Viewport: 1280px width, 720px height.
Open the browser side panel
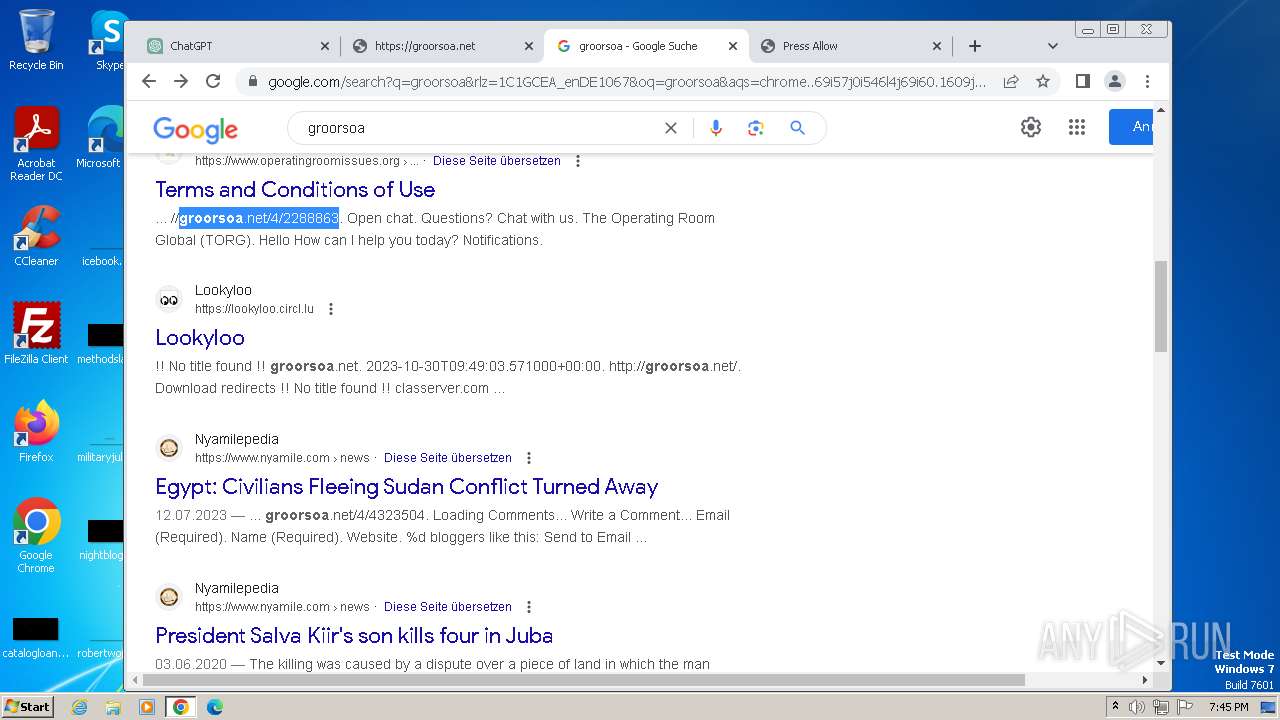click(1082, 81)
